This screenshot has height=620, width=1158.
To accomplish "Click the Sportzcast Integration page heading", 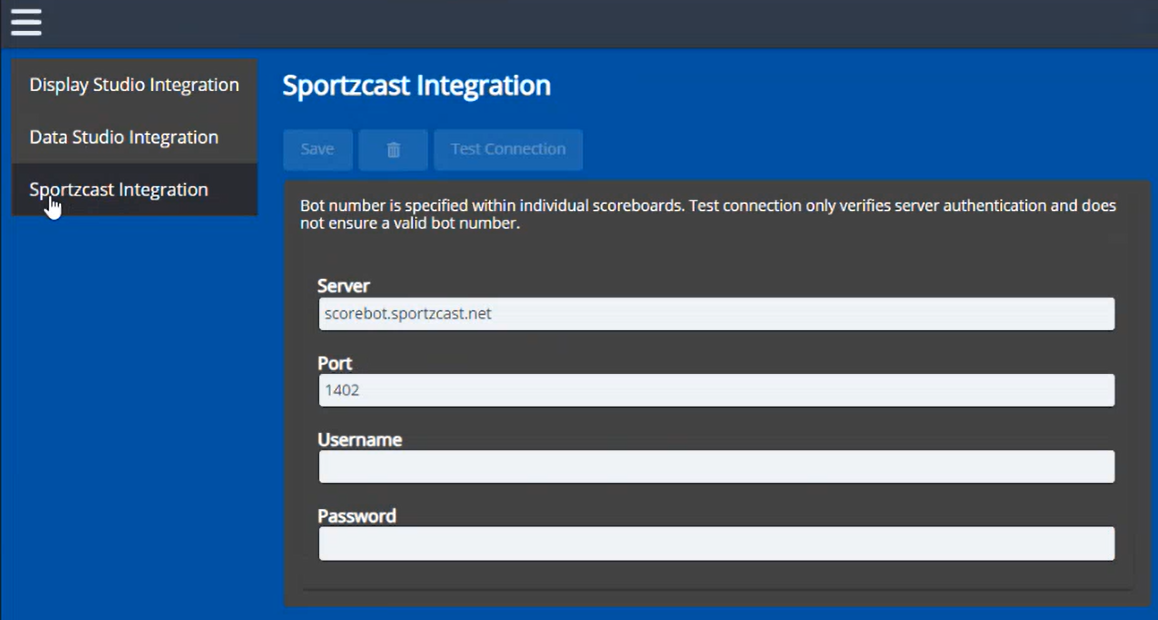I will [416, 86].
